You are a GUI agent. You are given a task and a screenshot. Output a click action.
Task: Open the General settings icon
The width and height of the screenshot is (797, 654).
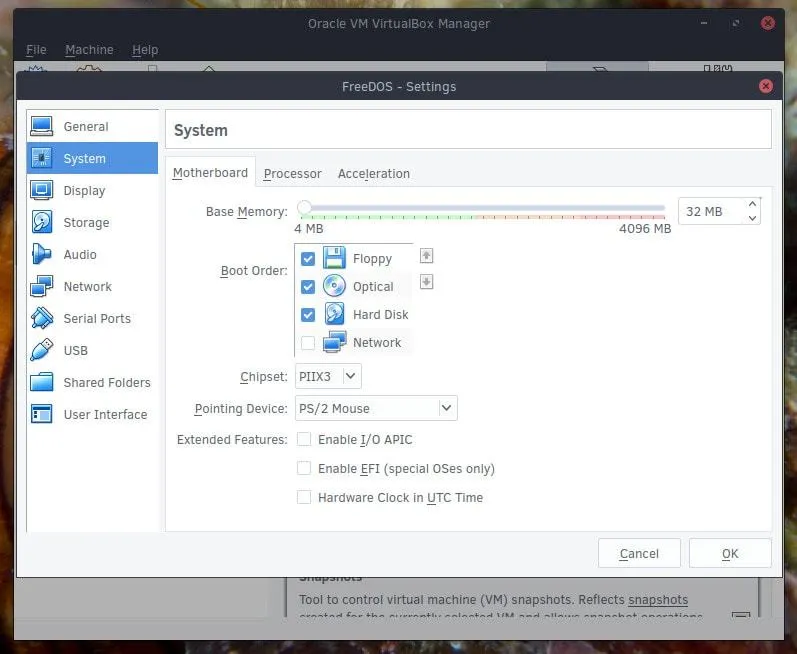click(42, 127)
